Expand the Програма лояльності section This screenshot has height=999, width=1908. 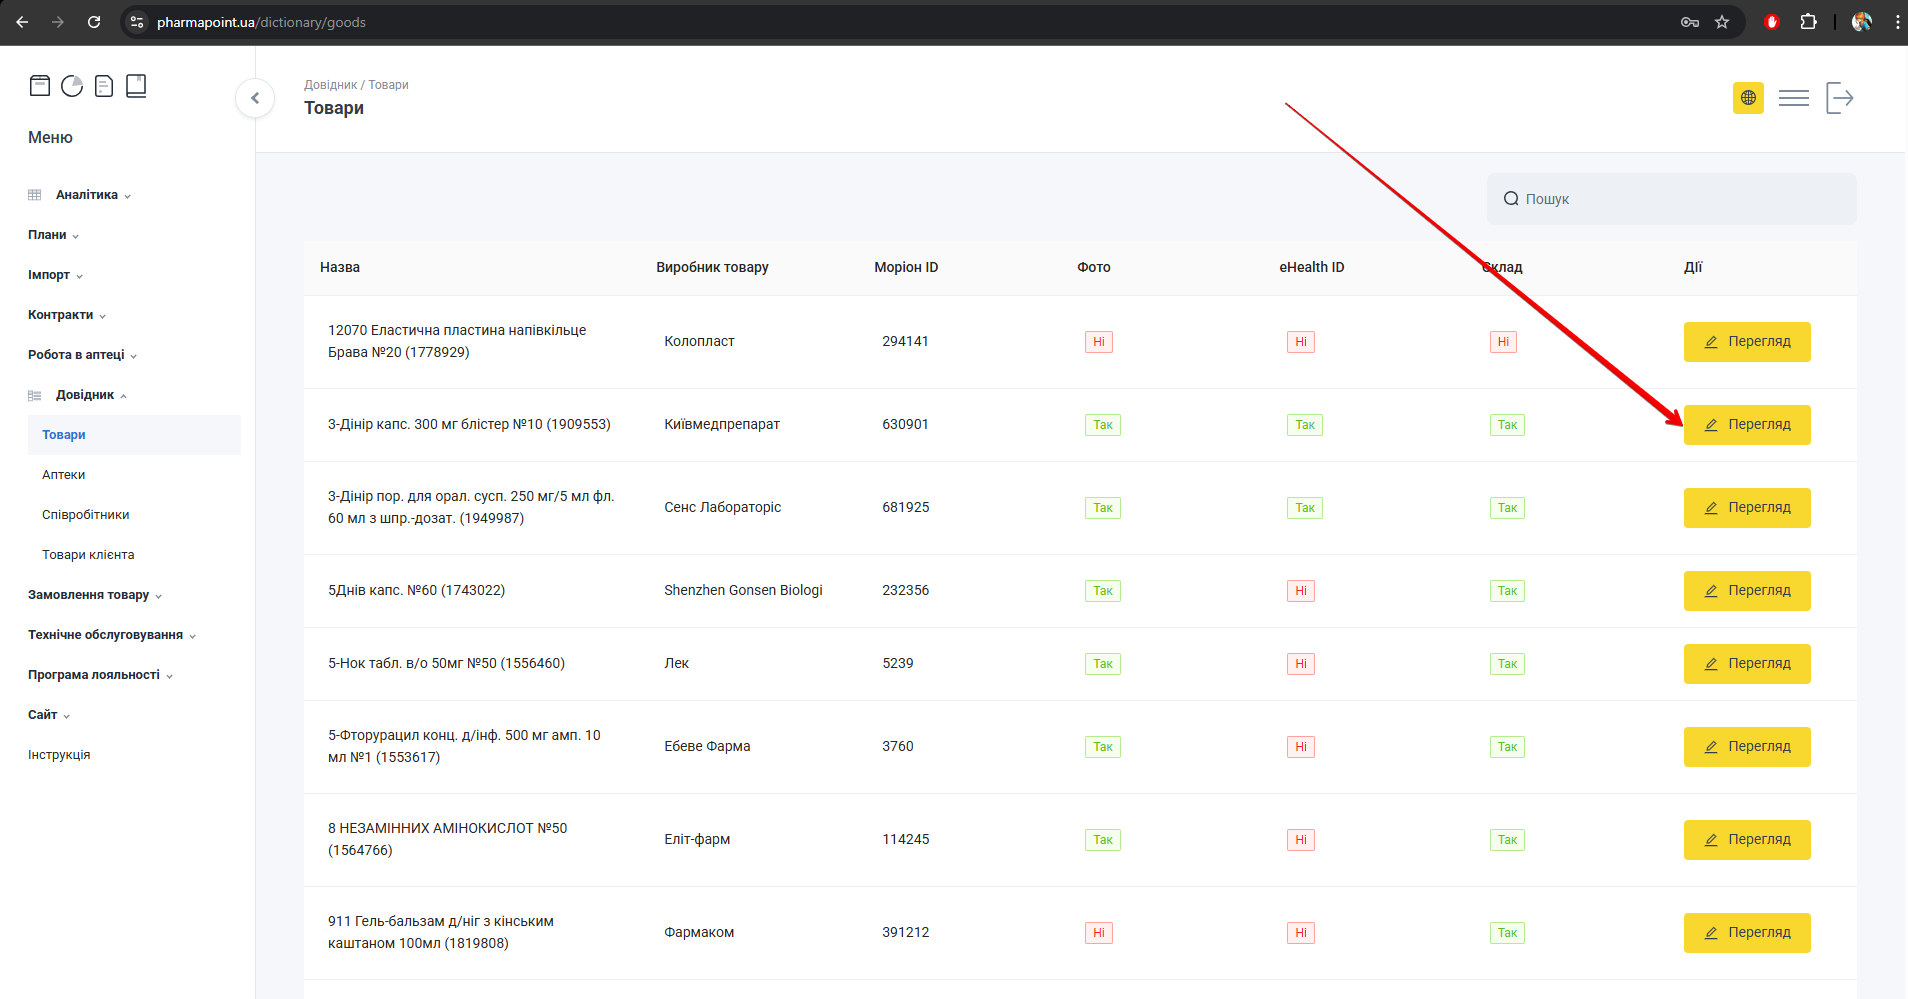coord(94,675)
